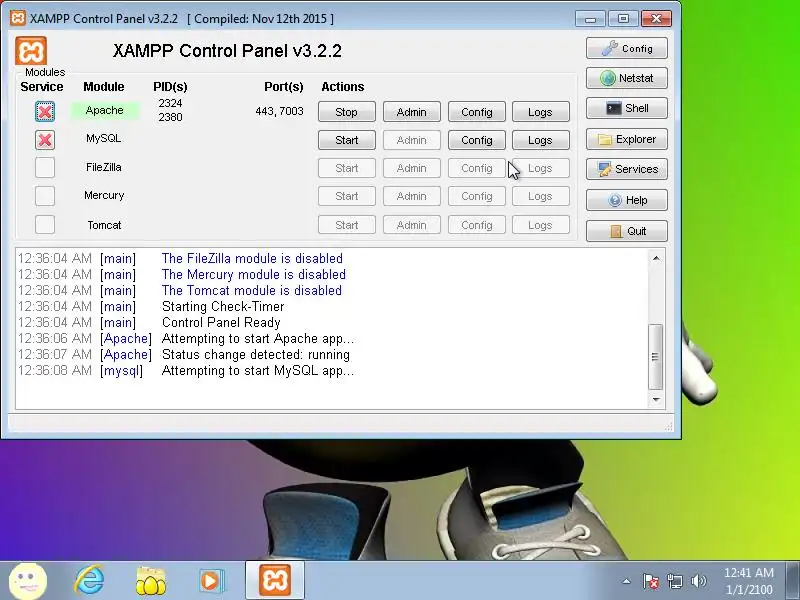Open Internet Explorer from the taskbar
Viewport: 800px width, 600px height.
pos(89,581)
